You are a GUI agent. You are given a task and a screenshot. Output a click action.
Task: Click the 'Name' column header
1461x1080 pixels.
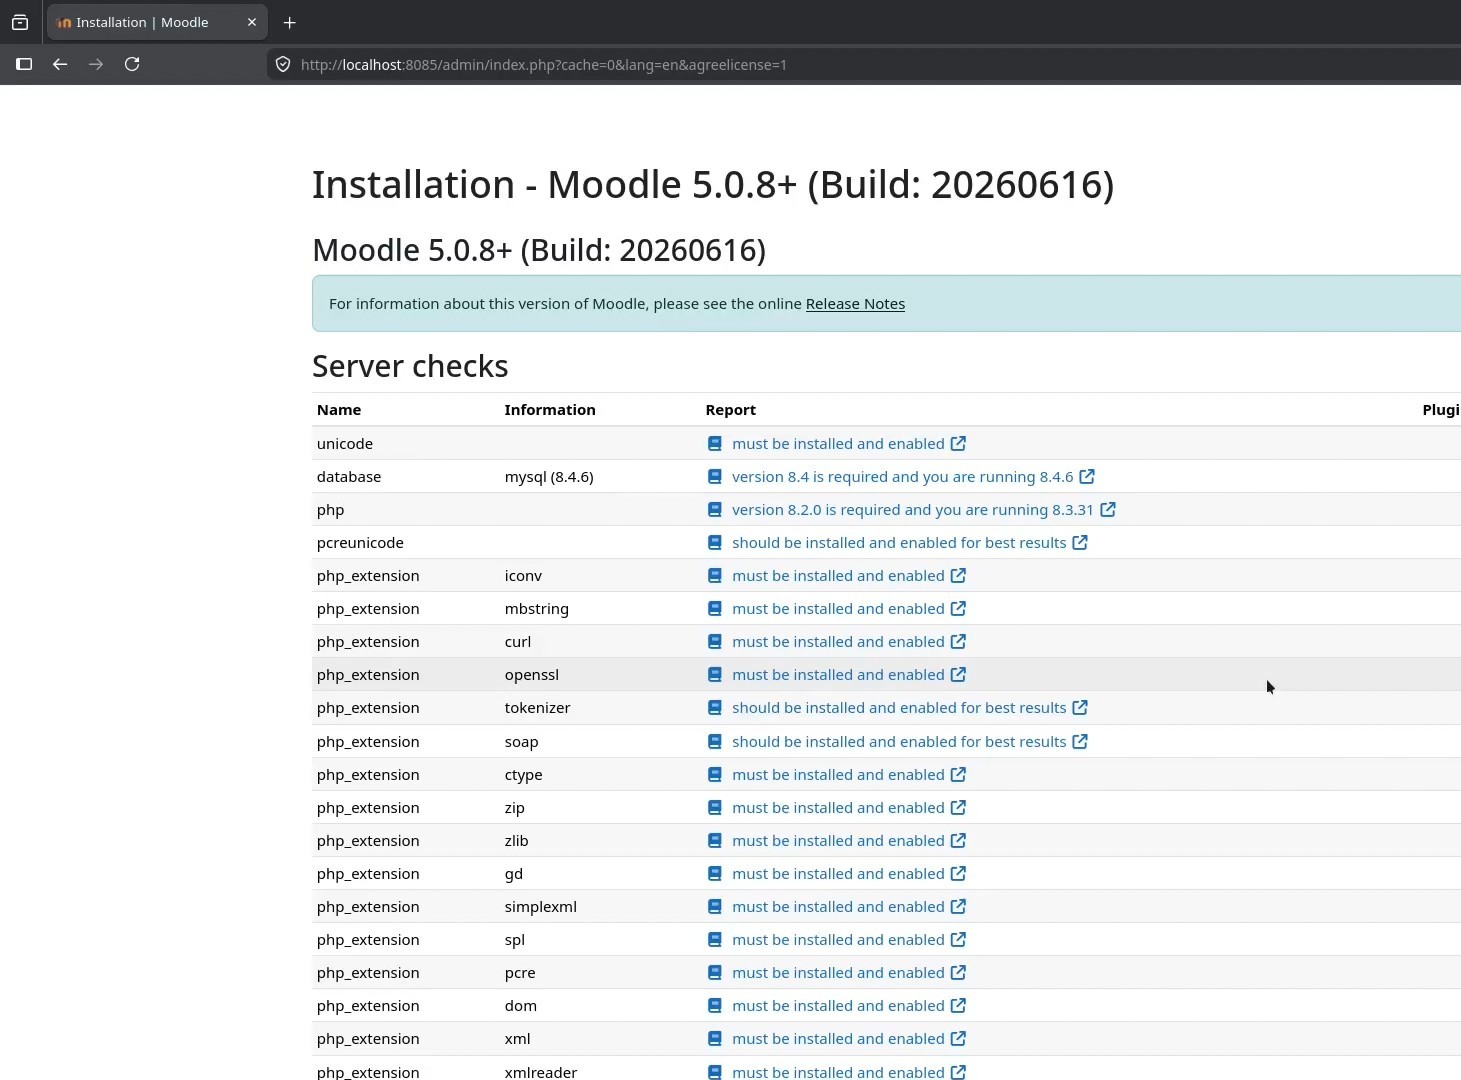click(x=339, y=410)
